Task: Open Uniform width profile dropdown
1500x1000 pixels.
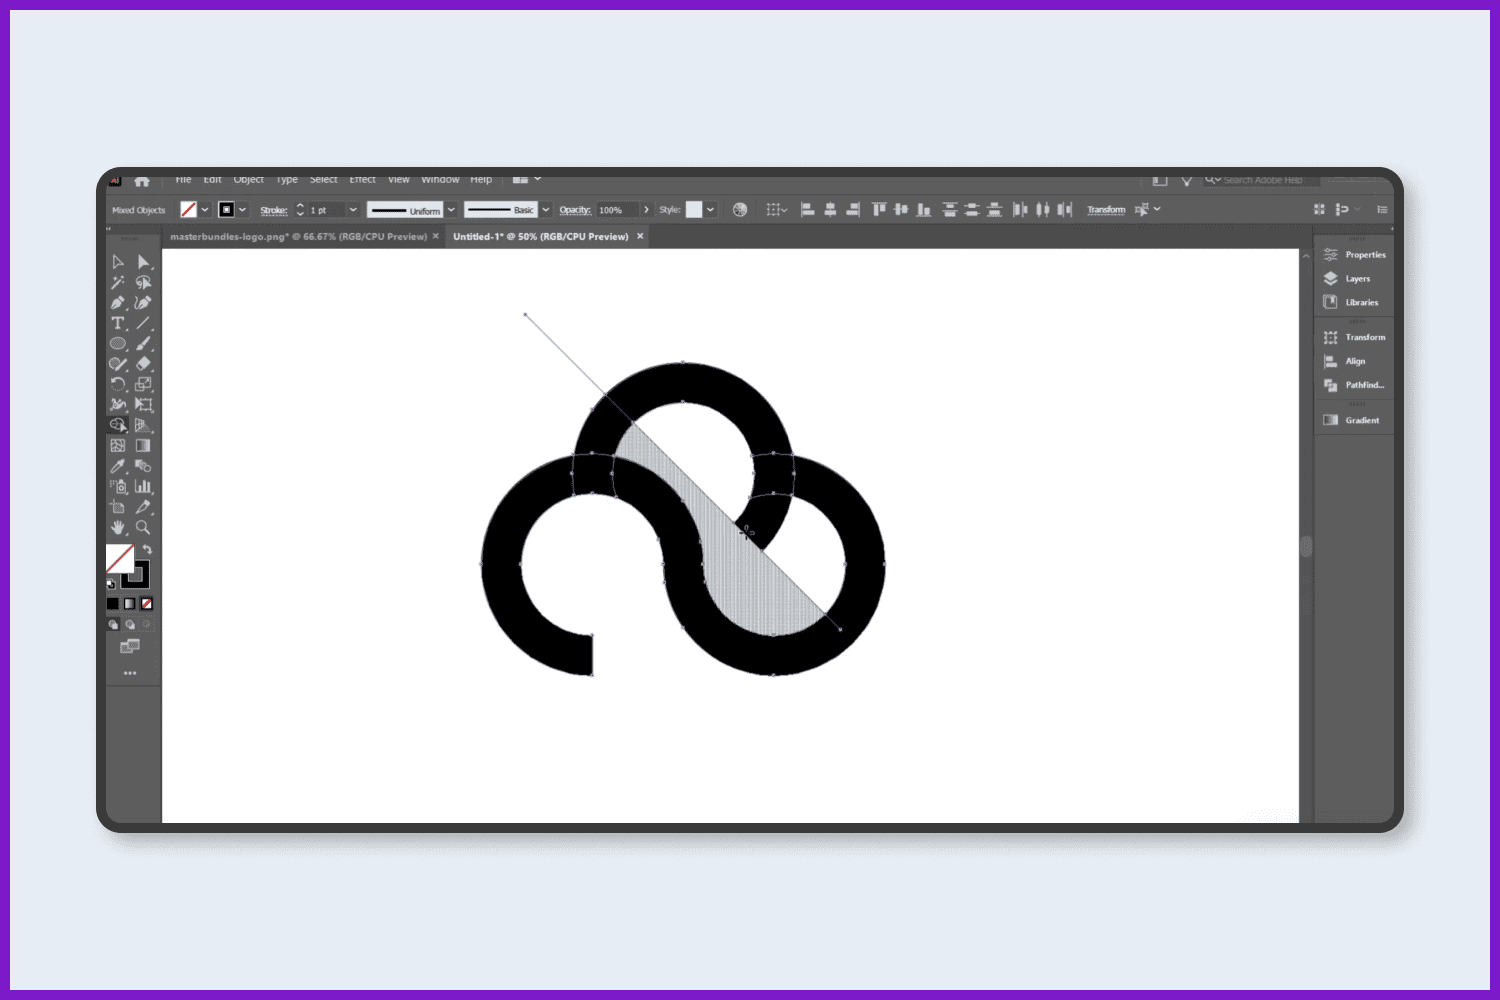Action: click(451, 210)
